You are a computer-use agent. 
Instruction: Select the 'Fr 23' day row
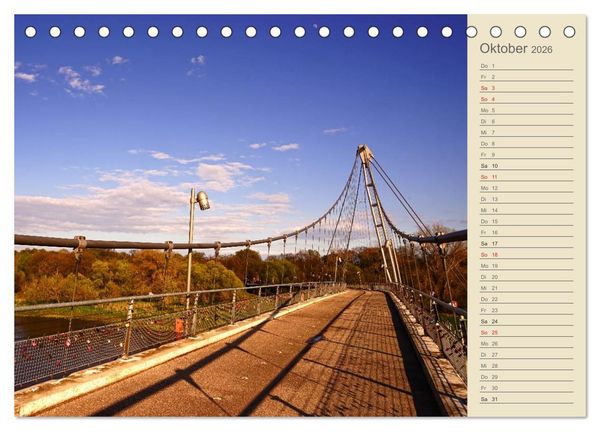click(527, 310)
